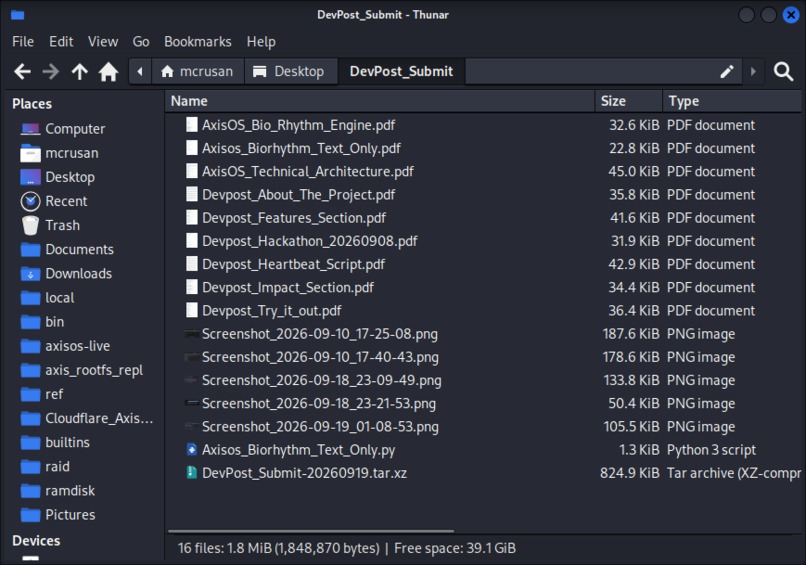The height and width of the screenshot is (565, 806).
Task: Open the View menu
Action: pos(103,42)
